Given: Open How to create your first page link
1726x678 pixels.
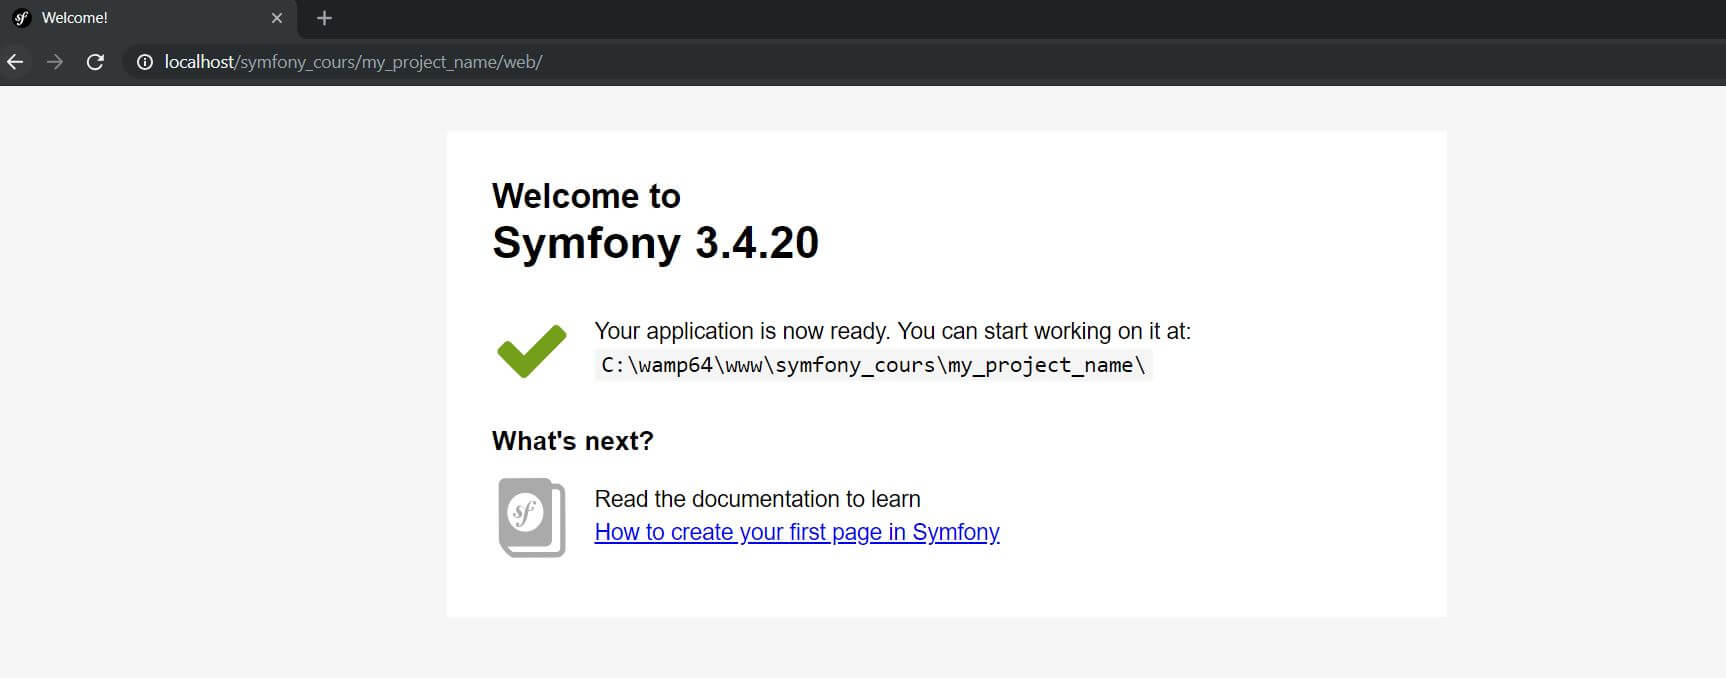Looking at the screenshot, I should pyautogui.click(x=797, y=532).
